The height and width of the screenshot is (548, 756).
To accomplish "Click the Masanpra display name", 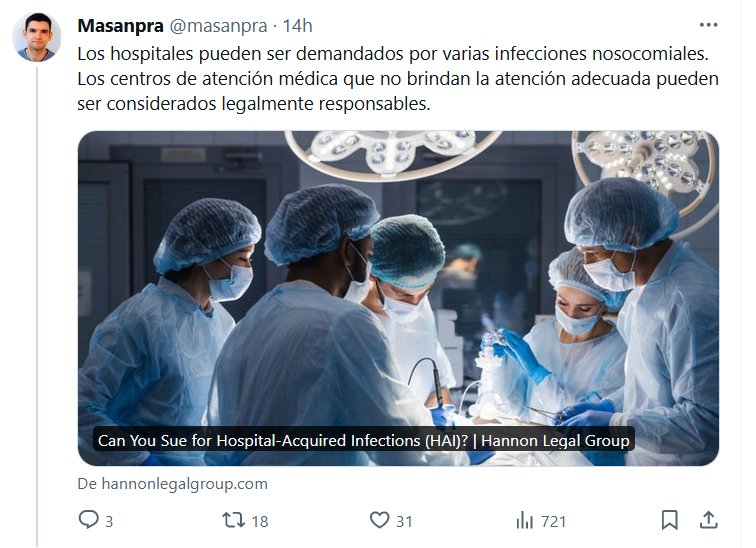I will (121, 26).
